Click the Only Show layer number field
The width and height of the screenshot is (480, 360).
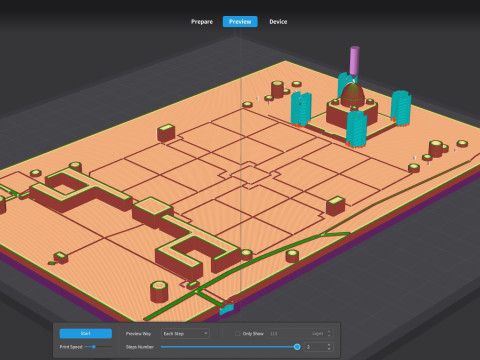[x=297, y=333]
